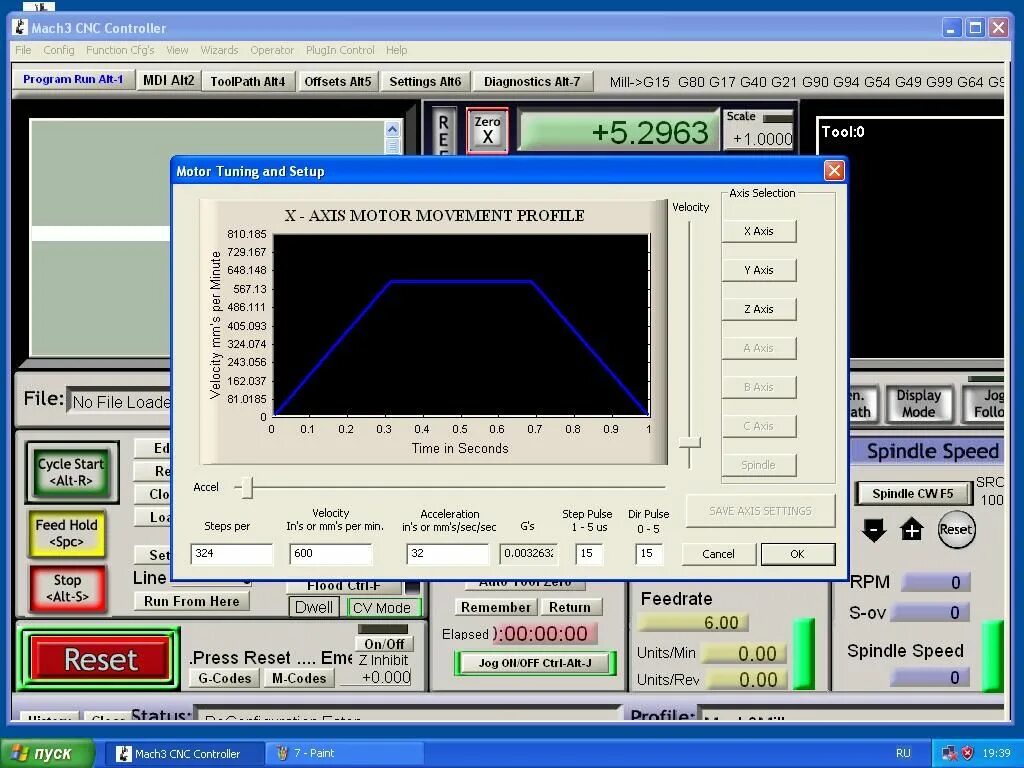Click the vertical Velocity slider handle

pyautogui.click(x=689, y=443)
